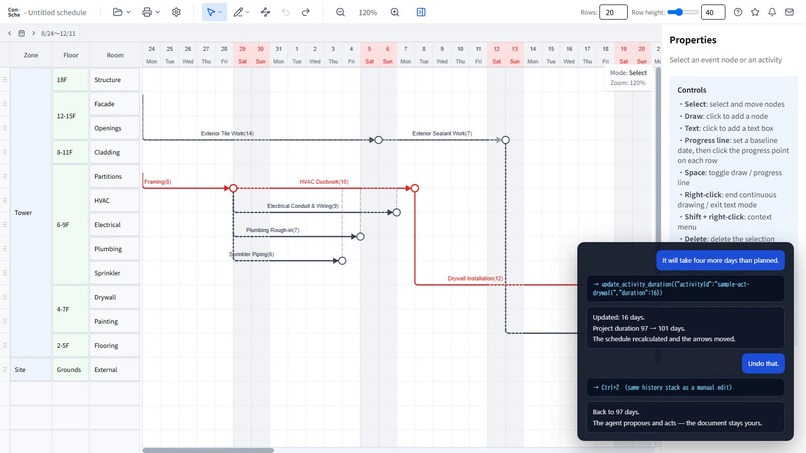Select the Room column header

click(115, 55)
